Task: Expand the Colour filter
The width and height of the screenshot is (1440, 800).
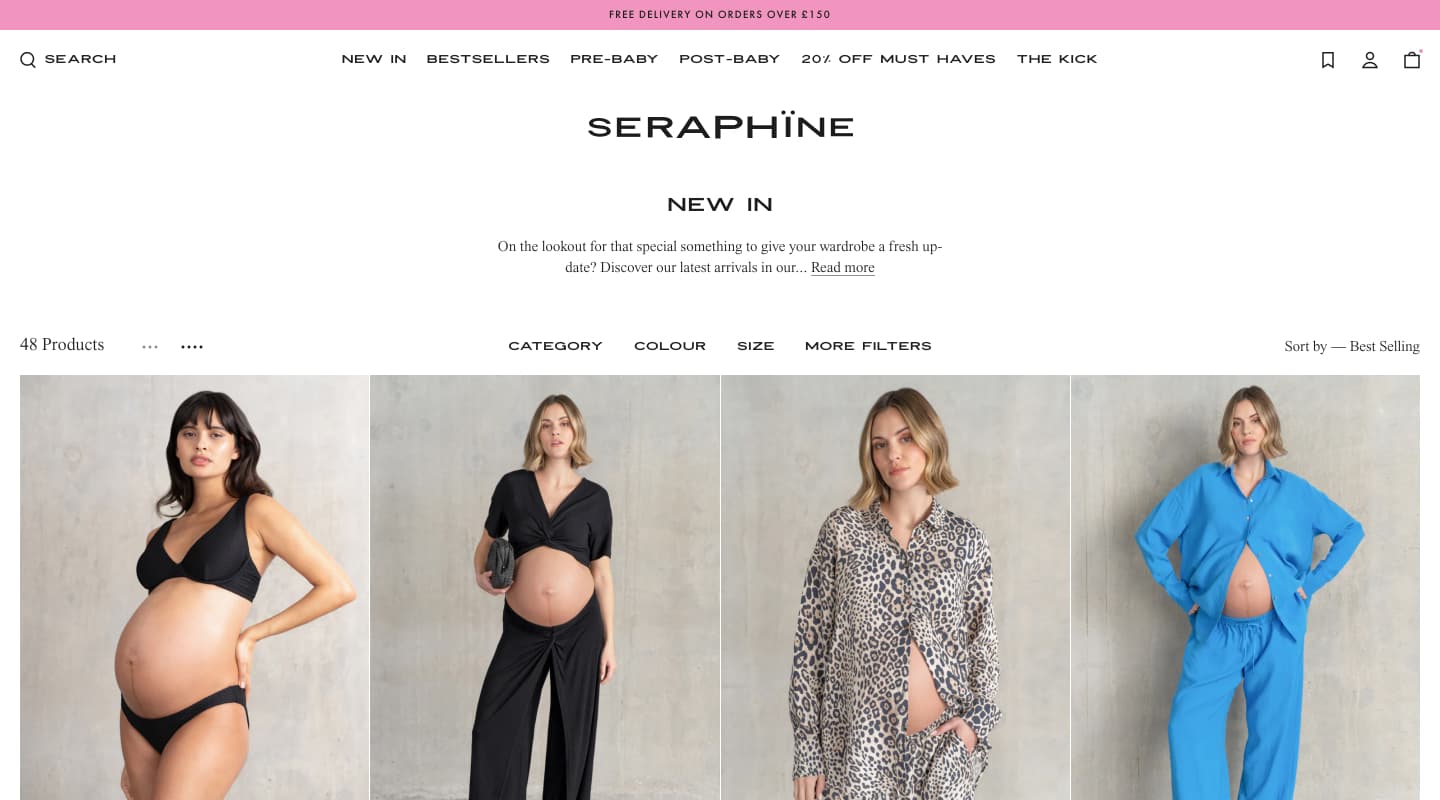Action: [x=670, y=346]
